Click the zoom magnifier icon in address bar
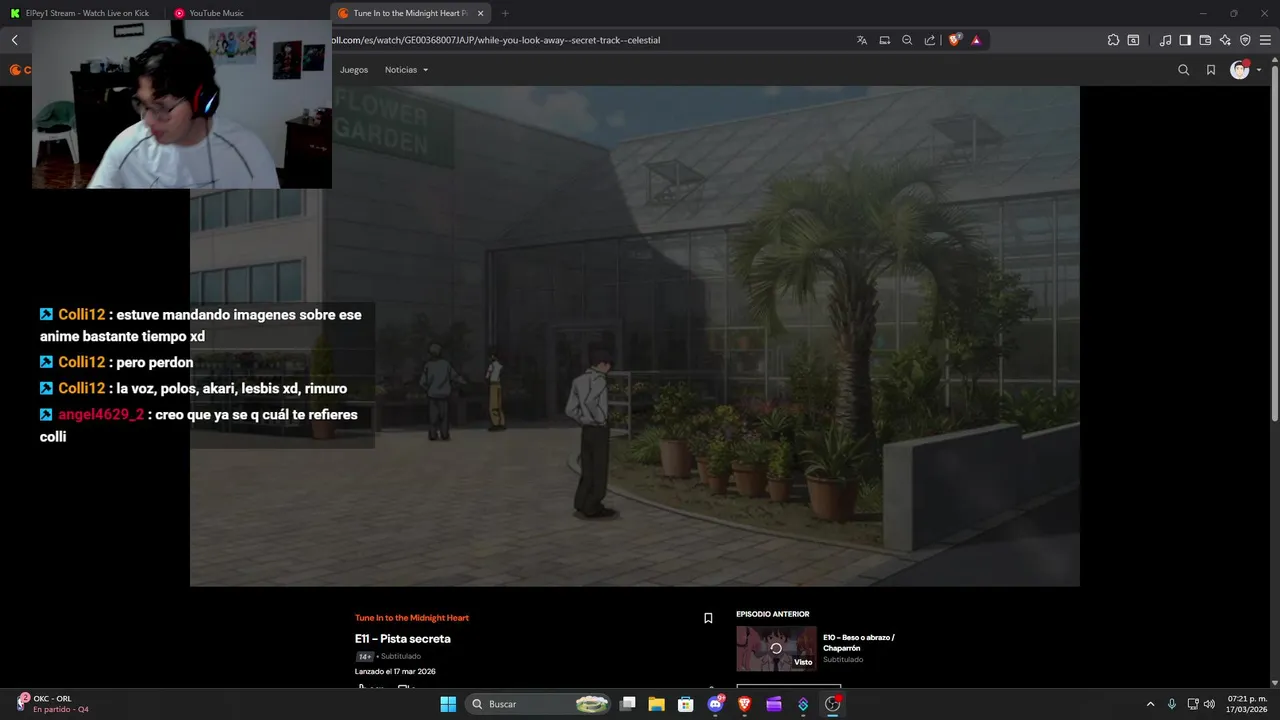 coord(907,40)
